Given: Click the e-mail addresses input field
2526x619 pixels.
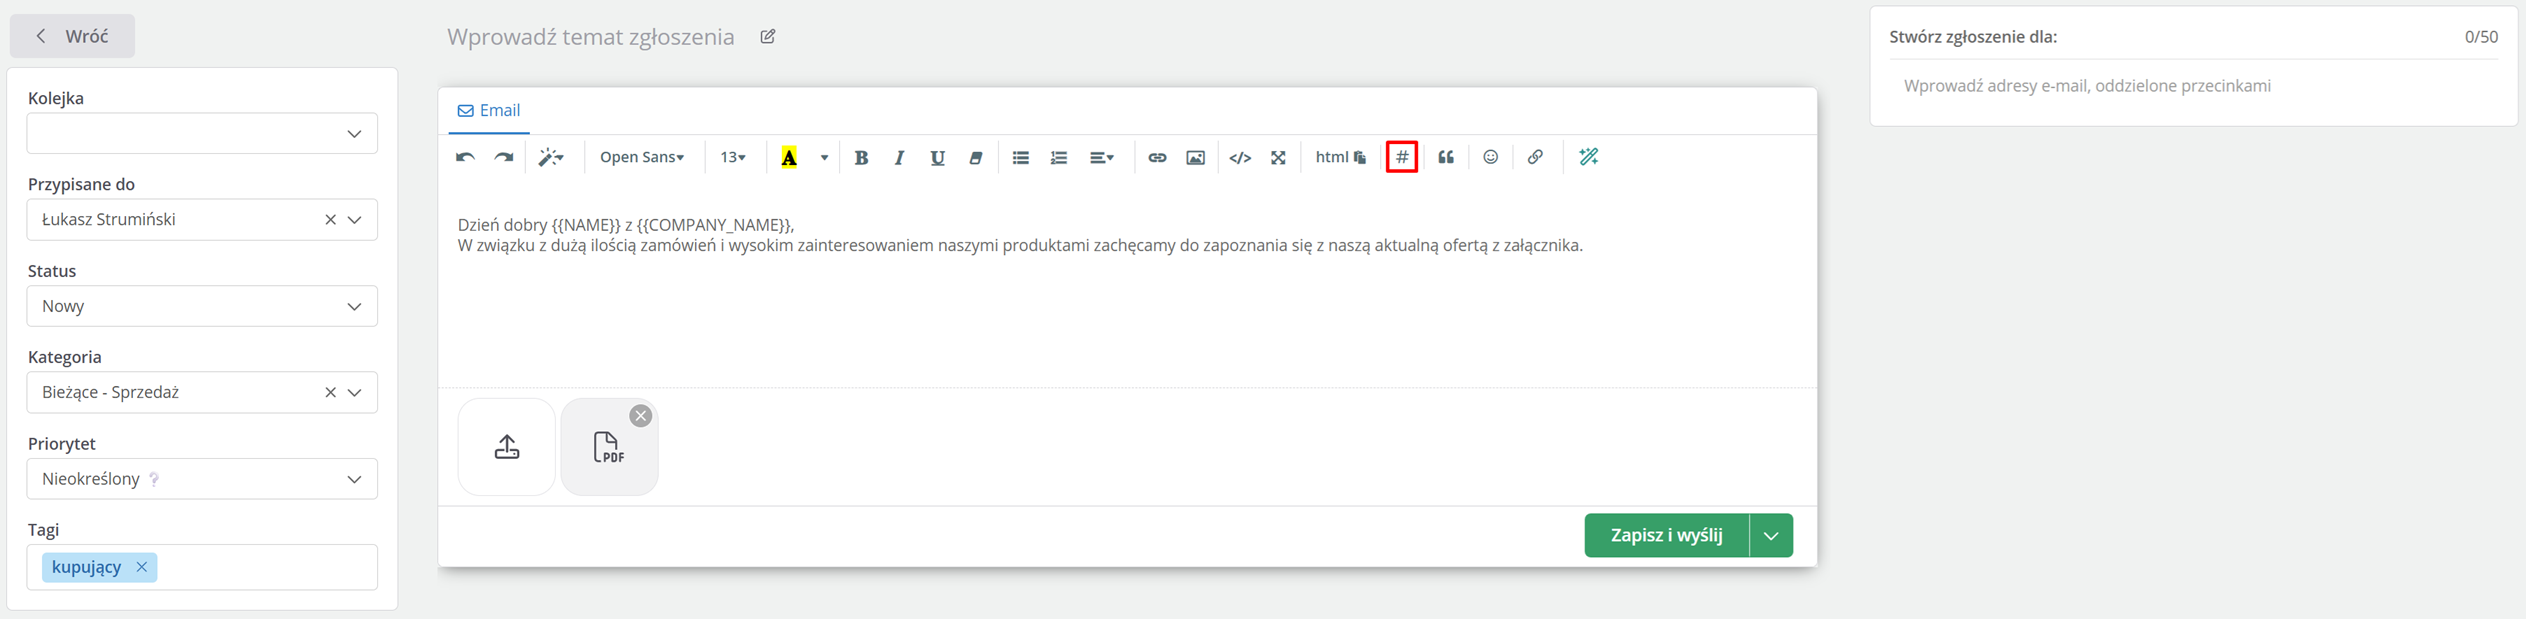Looking at the screenshot, I should click(x=2193, y=86).
